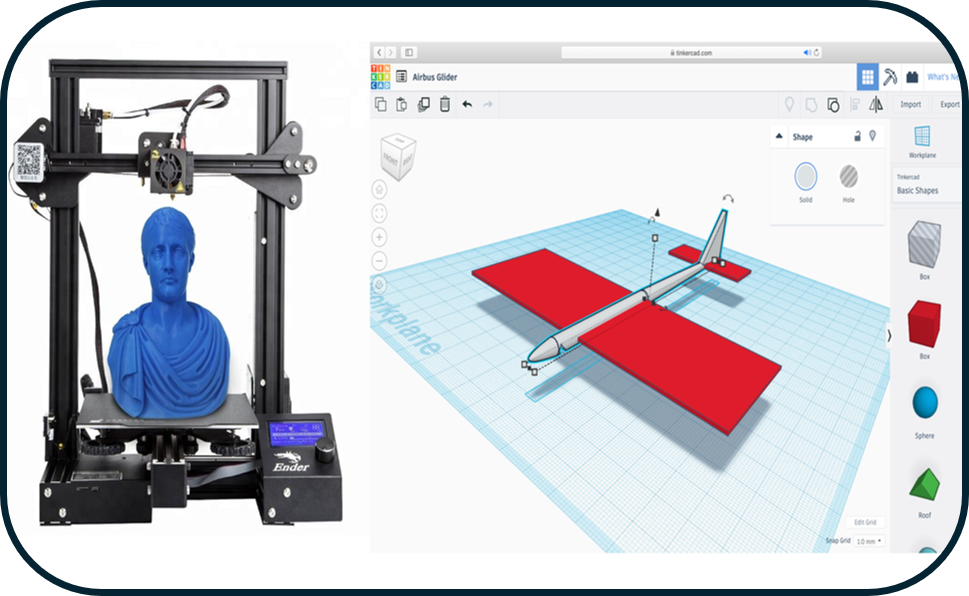This screenshot has width=969, height=596.
Task: Click the Home view icon
Action: (380, 189)
